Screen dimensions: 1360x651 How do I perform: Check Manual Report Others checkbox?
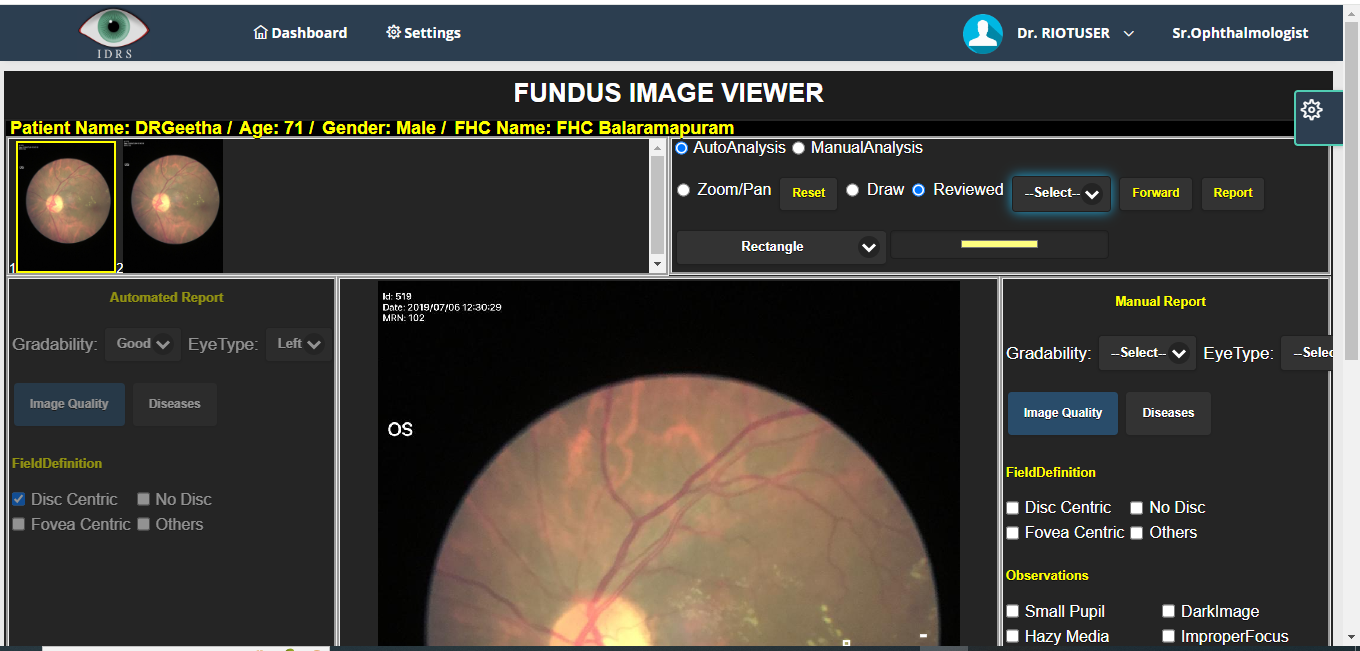pos(1137,533)
